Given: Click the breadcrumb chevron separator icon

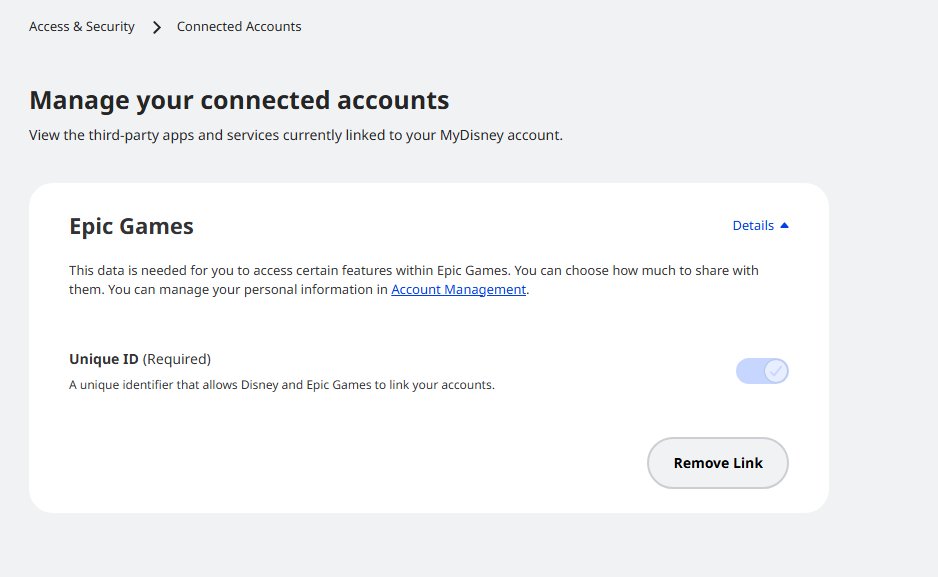Looking at the screenshot, I should (x=157, y=27).
